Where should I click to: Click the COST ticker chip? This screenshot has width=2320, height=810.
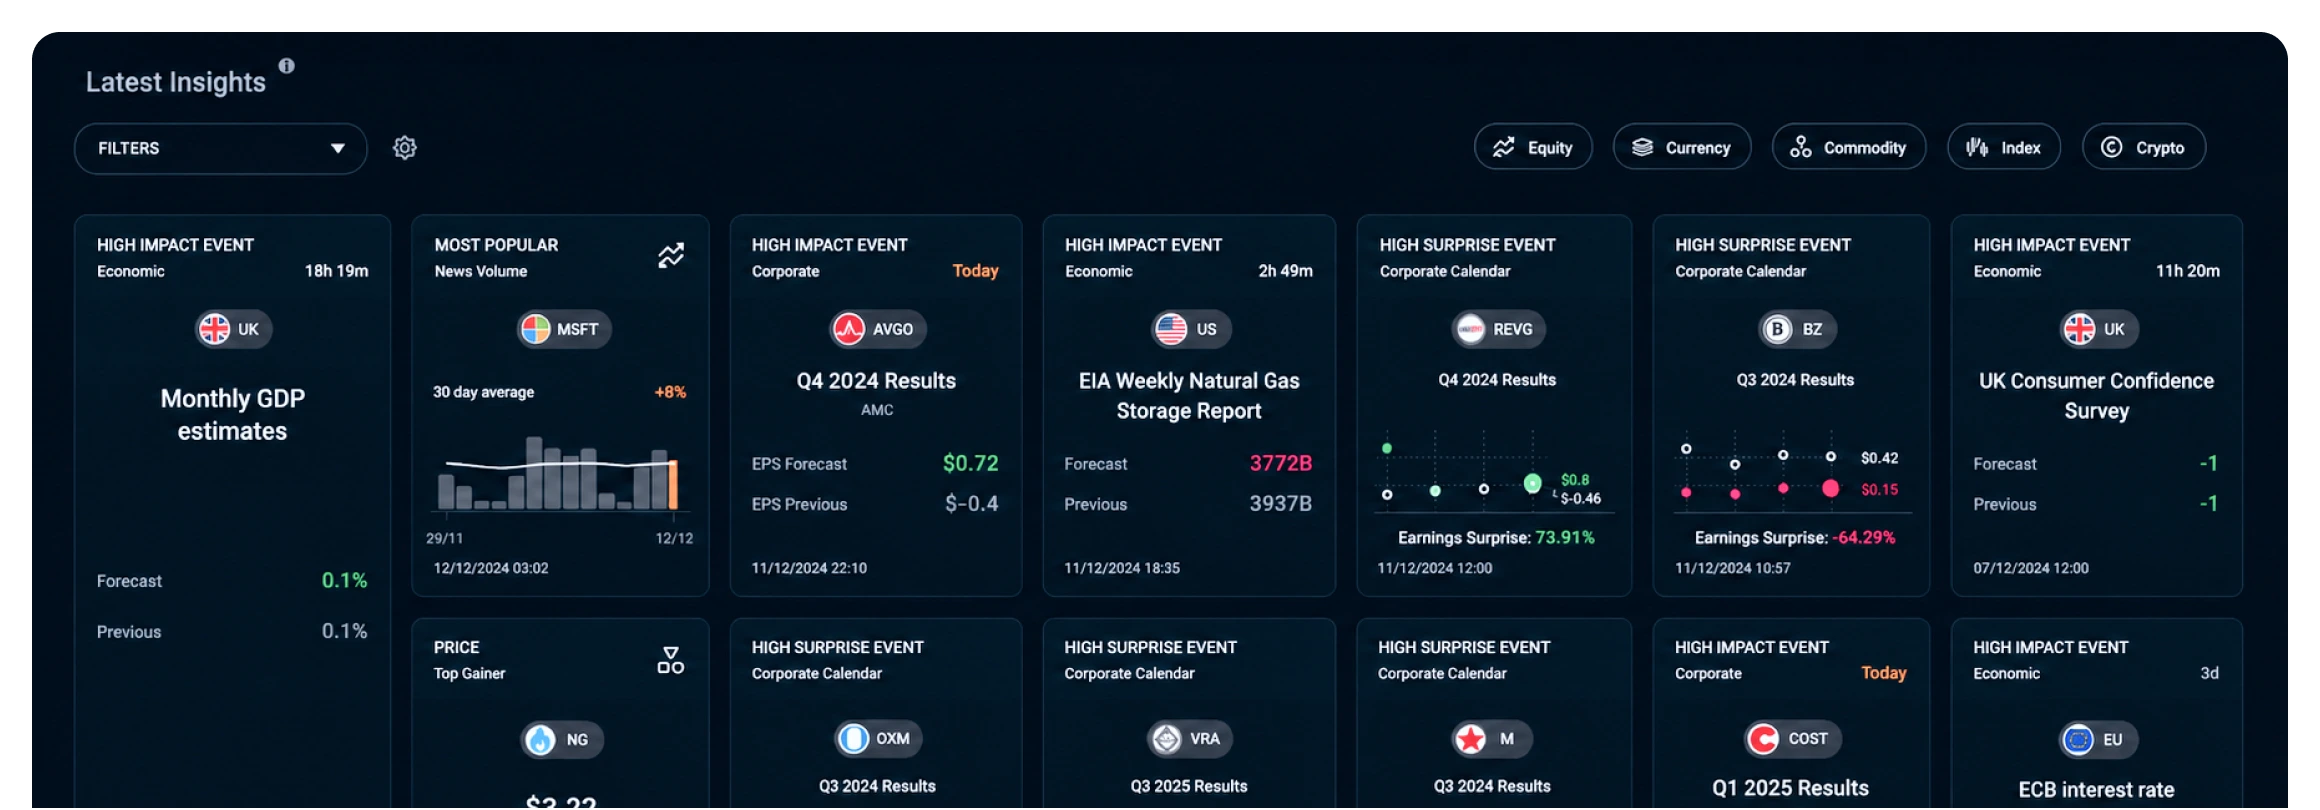click(x=1792, y=739)
